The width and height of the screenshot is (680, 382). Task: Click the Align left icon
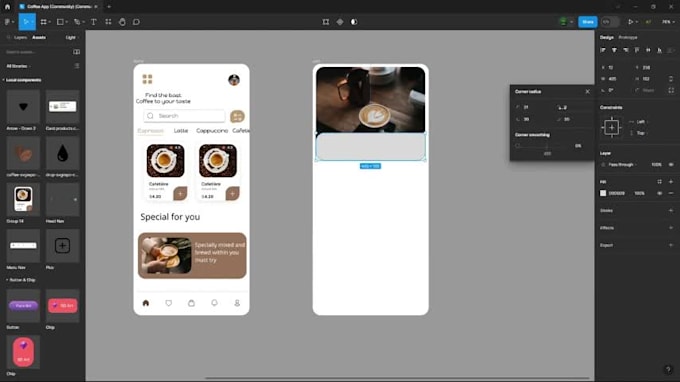tap(603, 50)
